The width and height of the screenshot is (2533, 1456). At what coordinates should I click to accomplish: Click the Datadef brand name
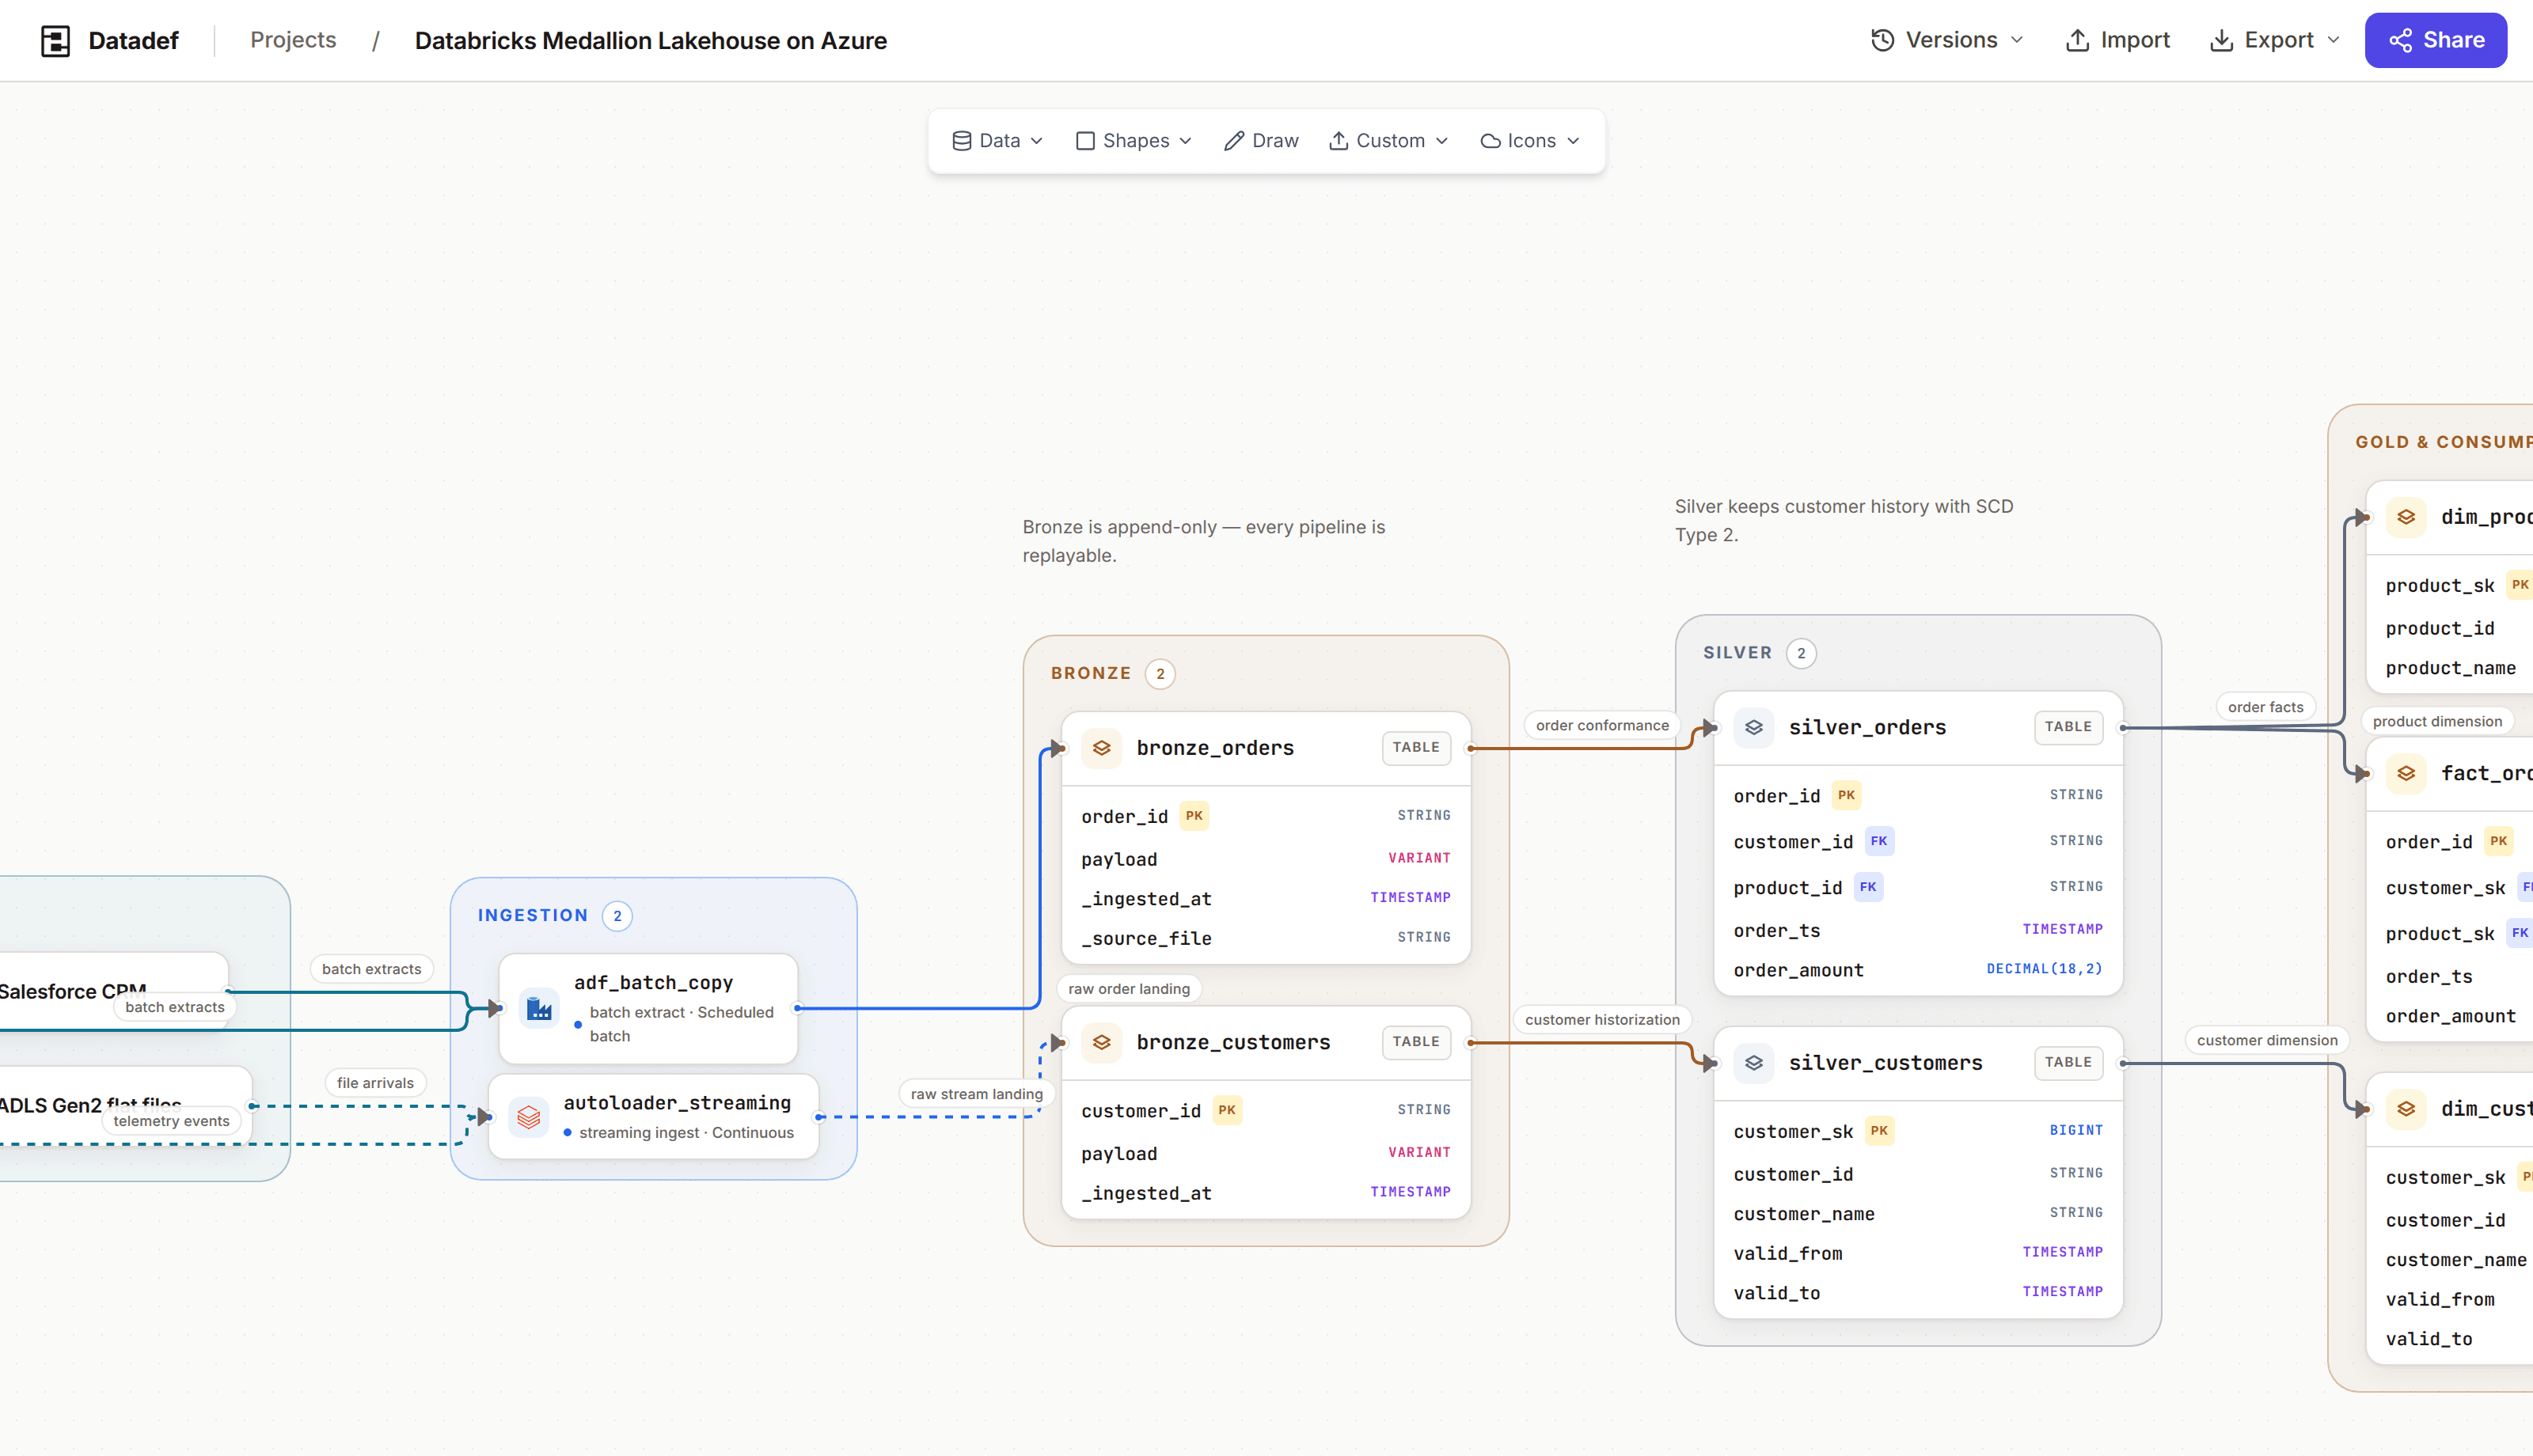pos(133,40)
